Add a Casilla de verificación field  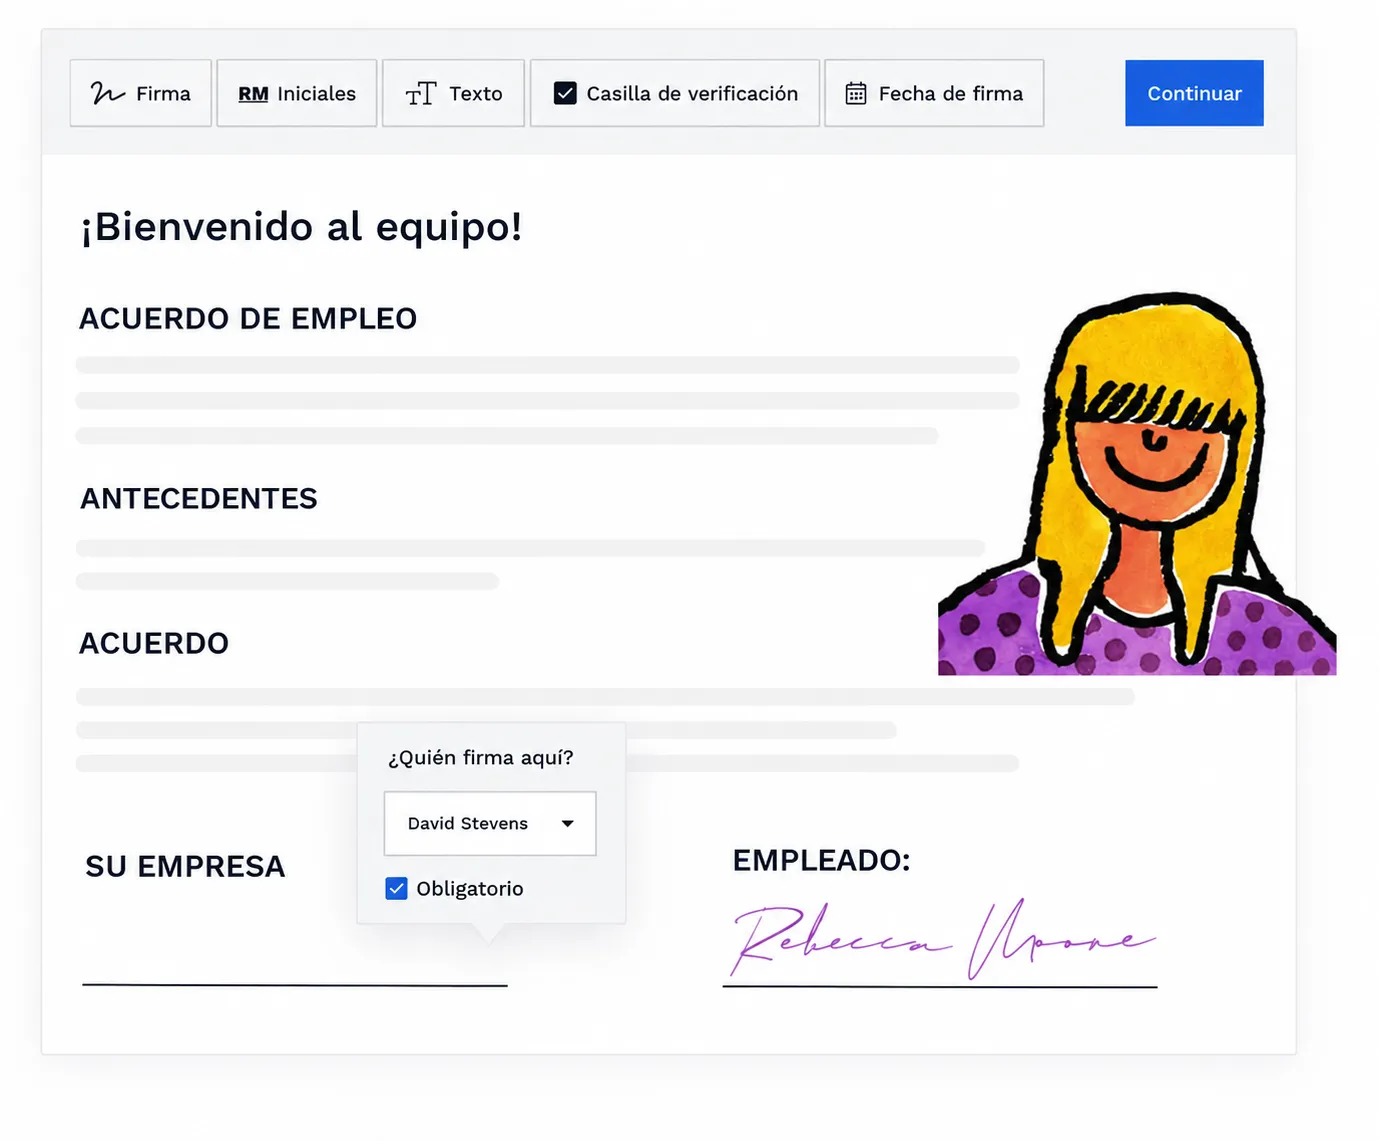(x=675, y=93)
